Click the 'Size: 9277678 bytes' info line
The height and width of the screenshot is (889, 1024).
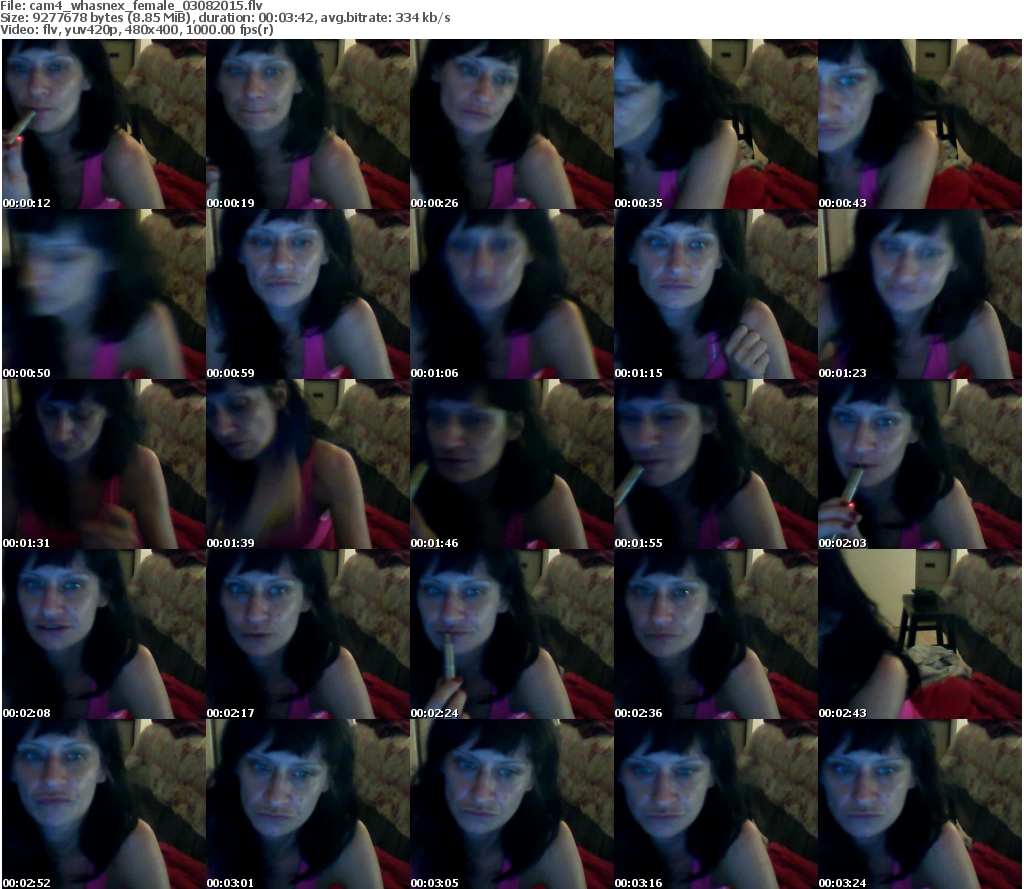225,18
